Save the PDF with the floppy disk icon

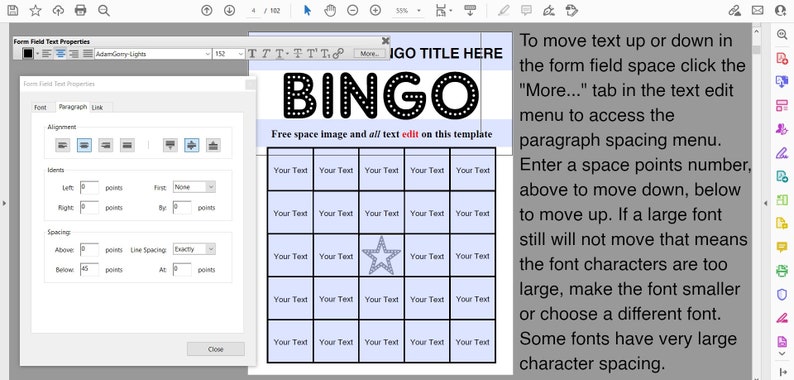13,10
